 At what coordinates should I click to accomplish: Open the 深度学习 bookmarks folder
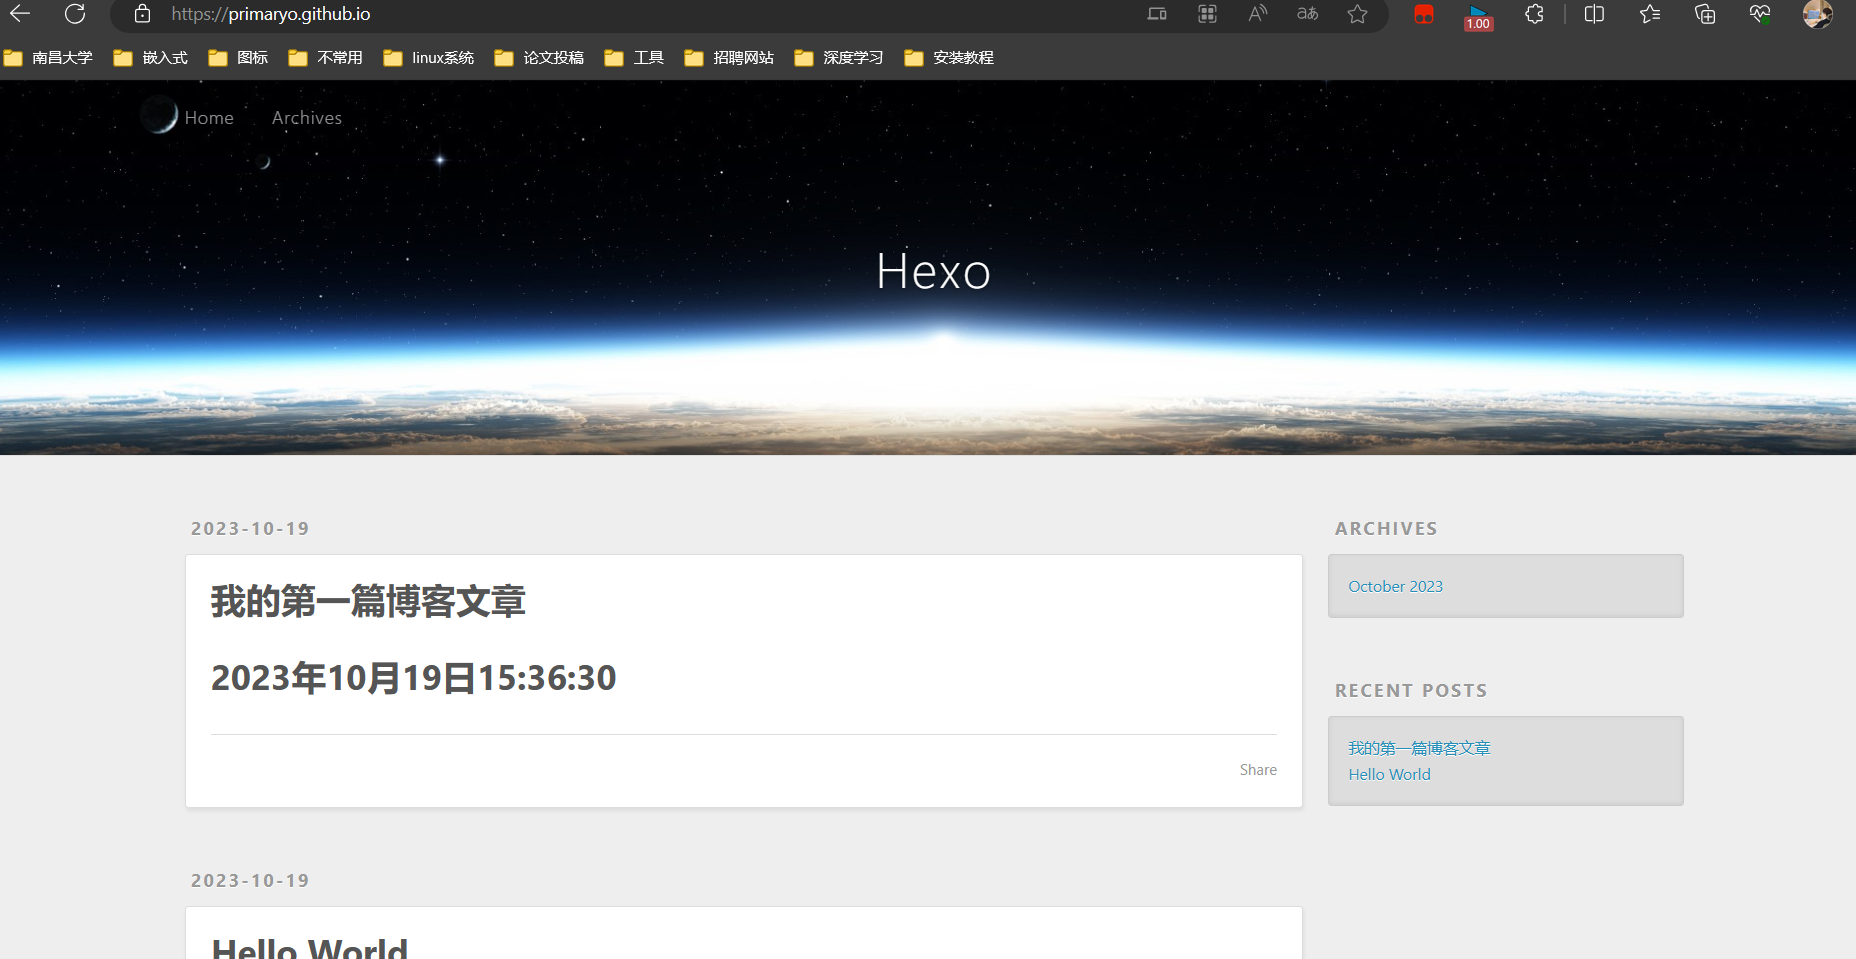point(839,58)
